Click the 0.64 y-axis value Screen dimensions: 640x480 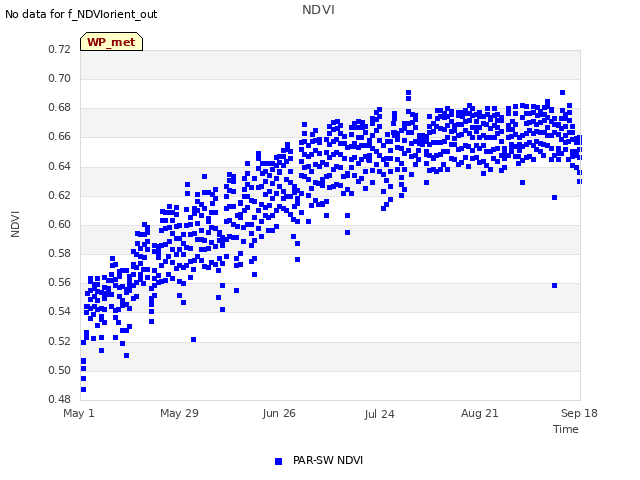(60, 166)
